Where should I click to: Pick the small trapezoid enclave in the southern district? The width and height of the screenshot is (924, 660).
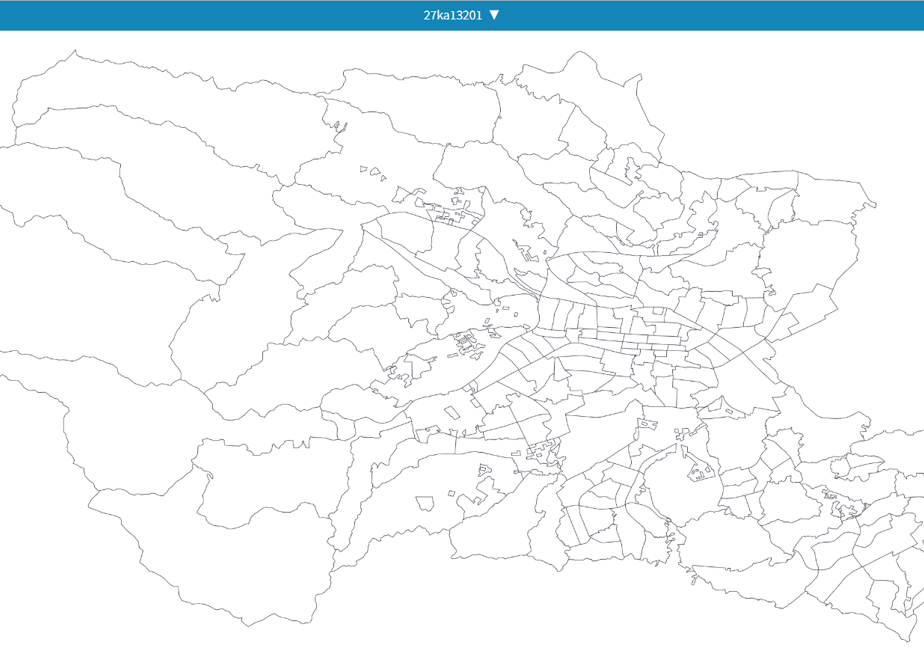click(425, 503)
